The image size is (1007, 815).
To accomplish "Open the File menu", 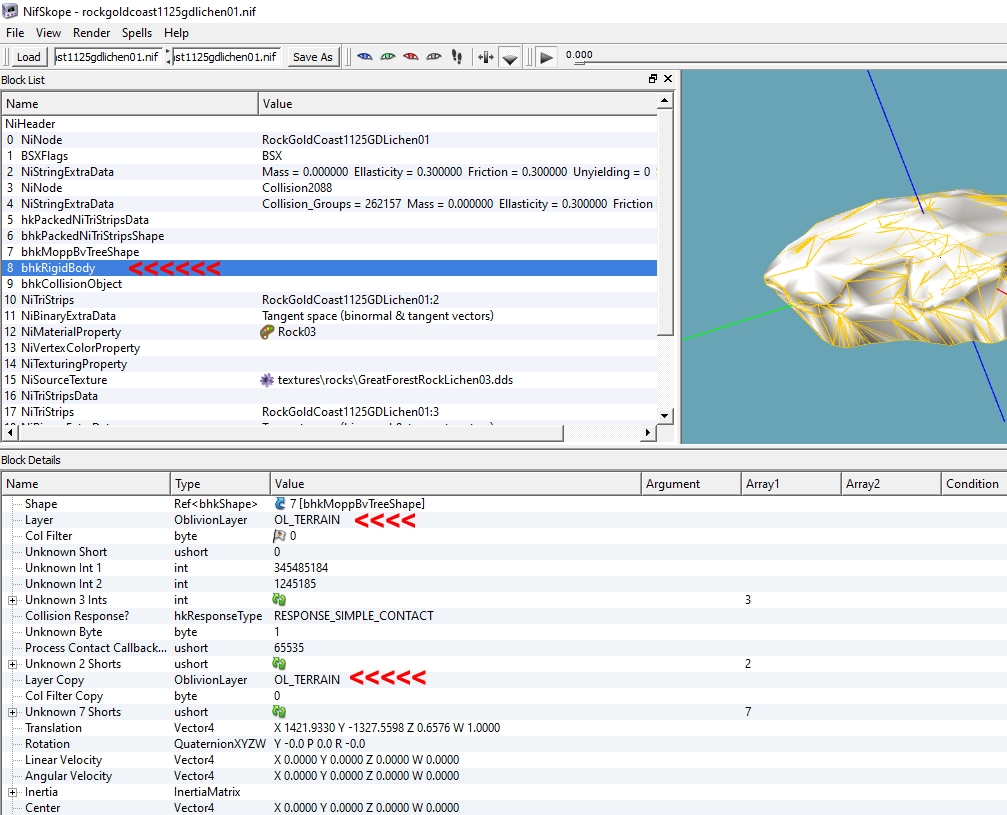I will tap(15, 33).
